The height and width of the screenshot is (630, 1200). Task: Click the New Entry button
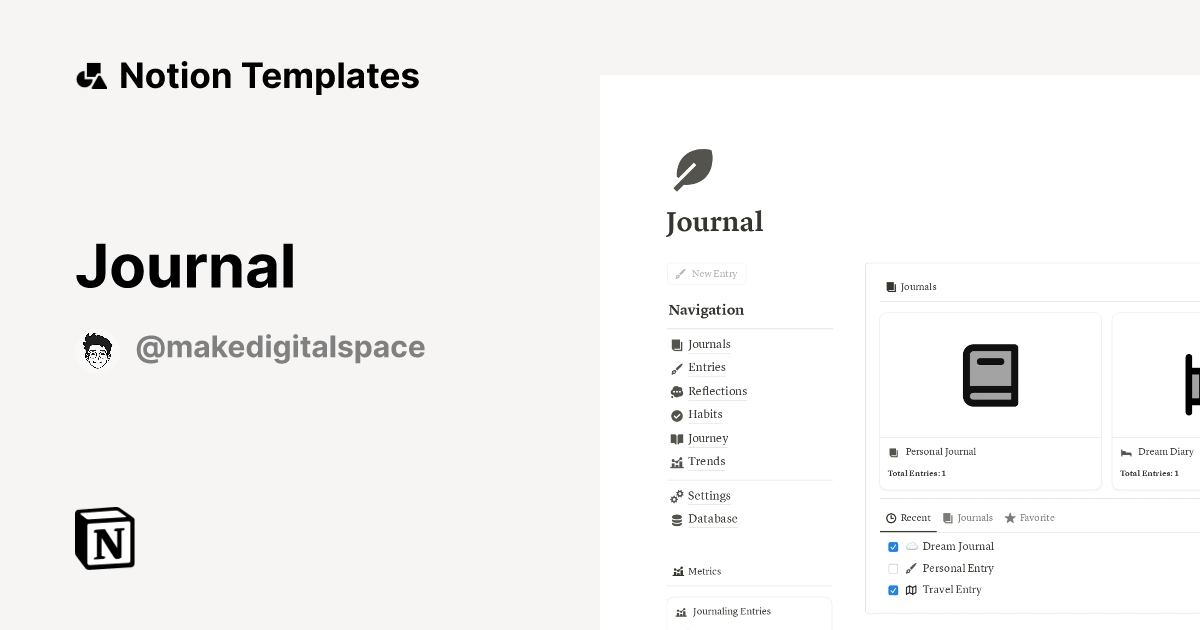pyautogui.click(x=706, y=273)
